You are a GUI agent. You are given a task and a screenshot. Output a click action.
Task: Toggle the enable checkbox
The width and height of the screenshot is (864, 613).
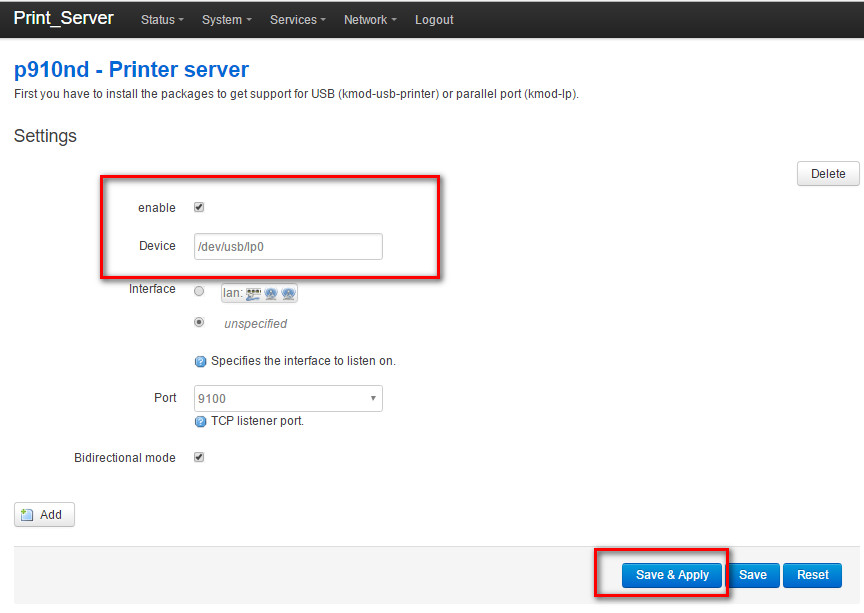pos(199,207)
